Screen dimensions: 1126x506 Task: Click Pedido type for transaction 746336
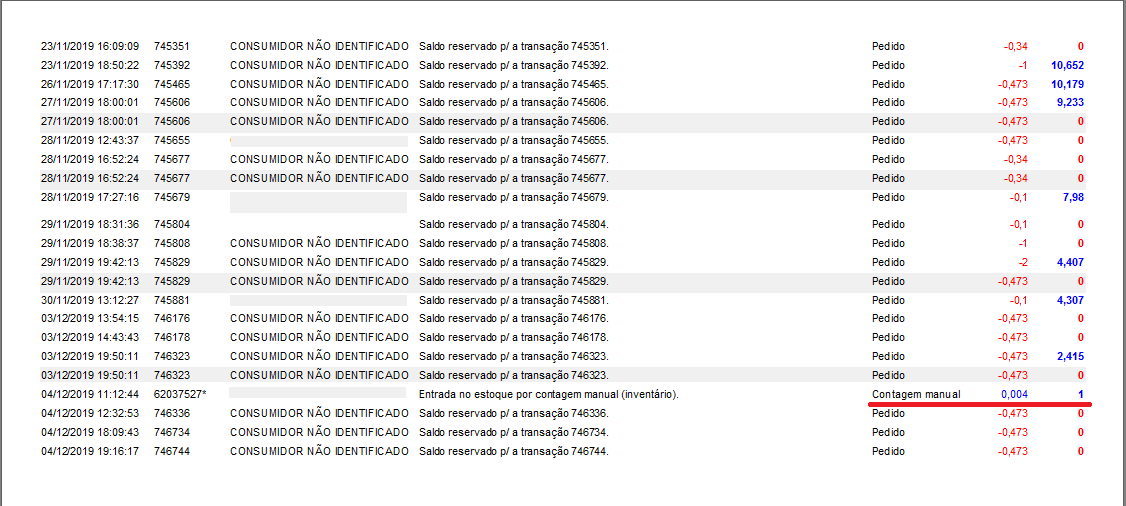[888, 413]
